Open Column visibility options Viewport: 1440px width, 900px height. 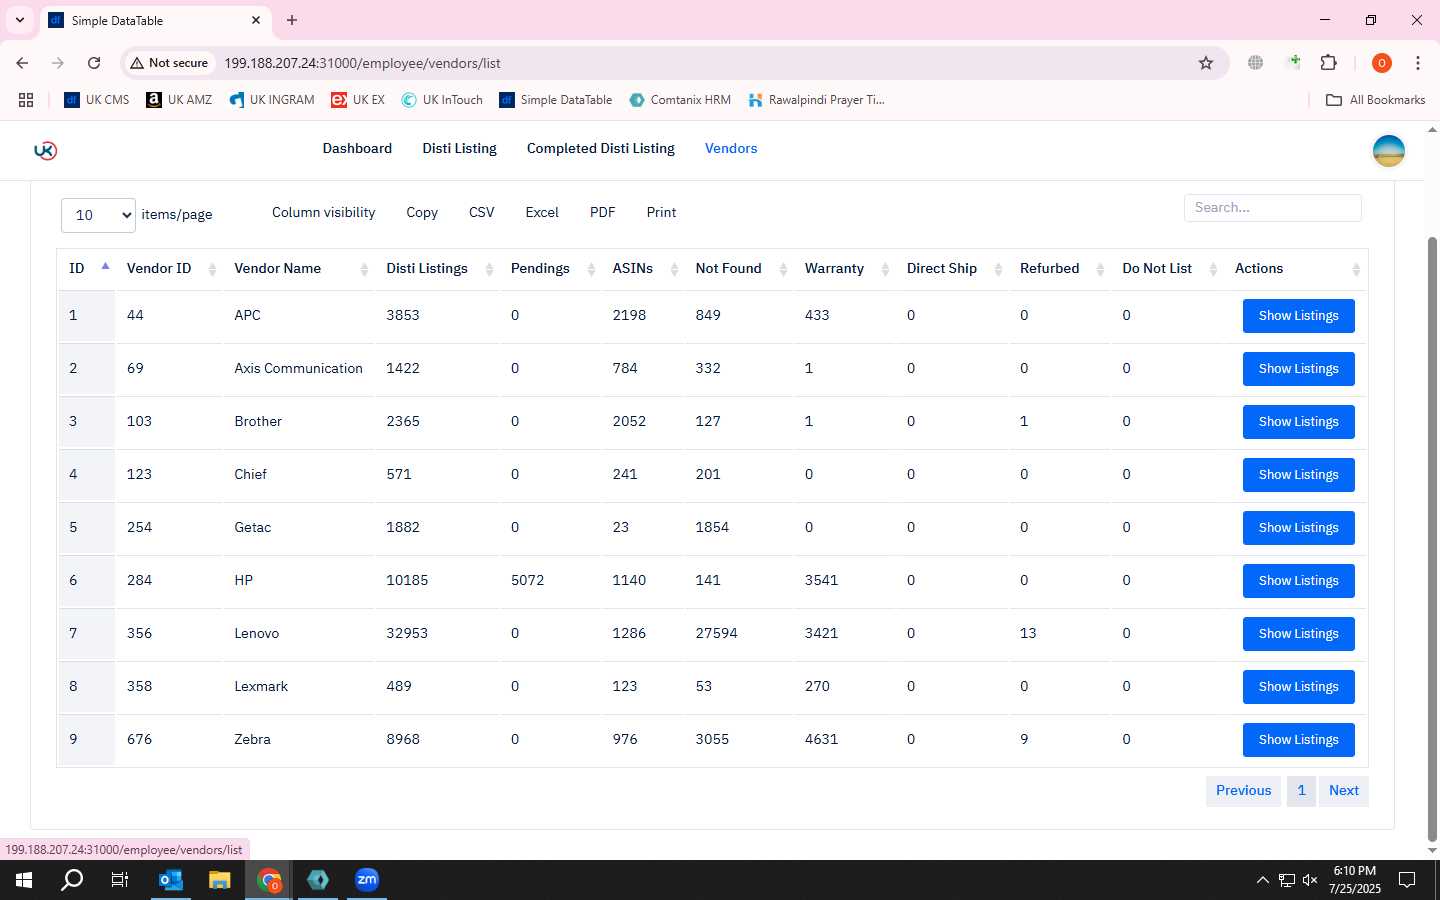click(x=324, y=213)
